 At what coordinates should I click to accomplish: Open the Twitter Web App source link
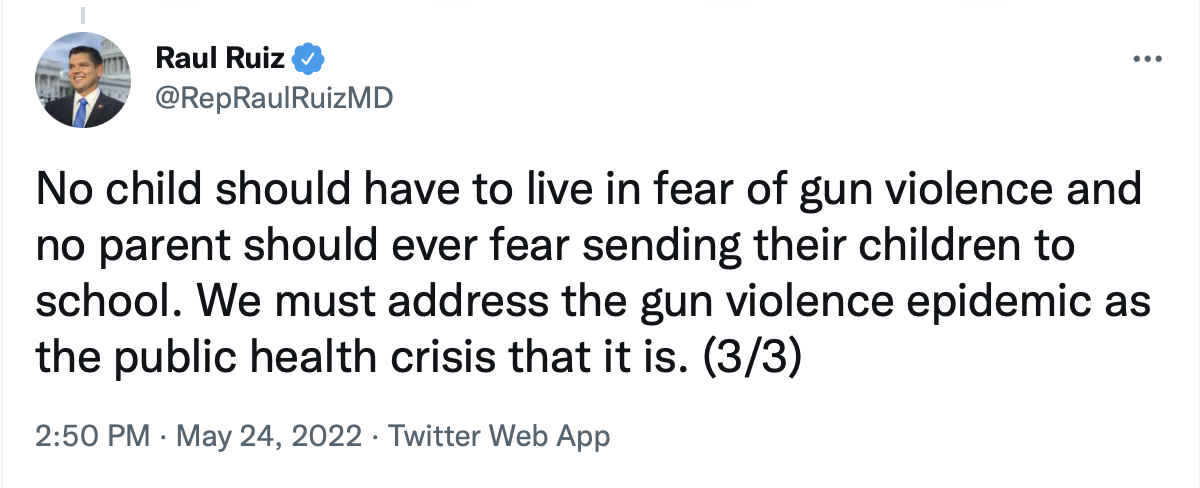tap(499, 437)
